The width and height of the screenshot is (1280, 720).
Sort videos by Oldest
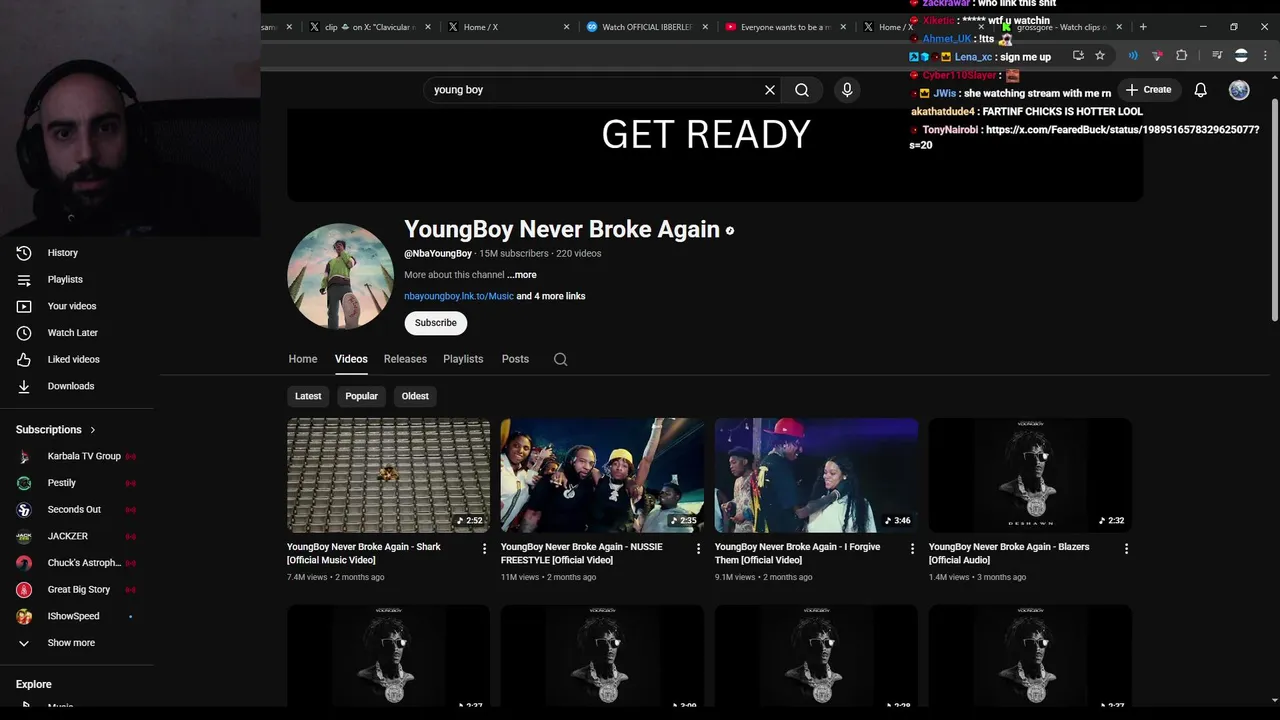tap(415, 396)
